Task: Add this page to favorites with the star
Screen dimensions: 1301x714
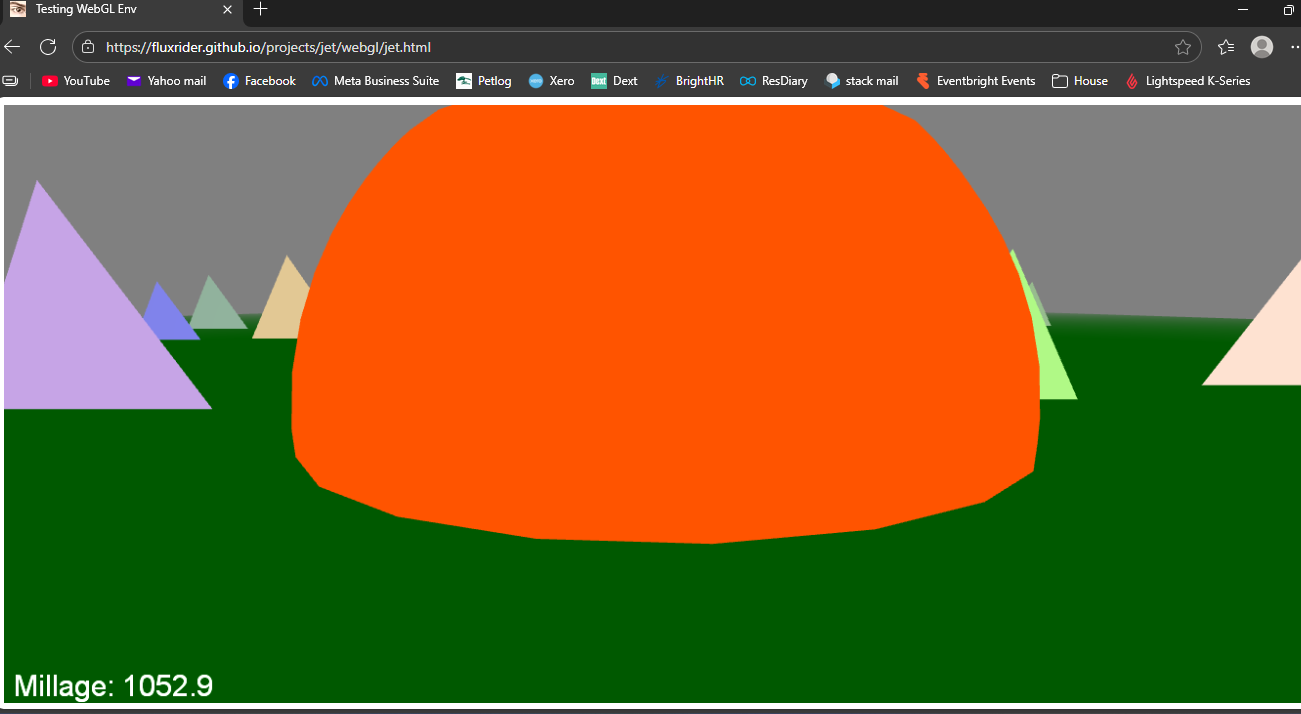Action: [1182, 47]
